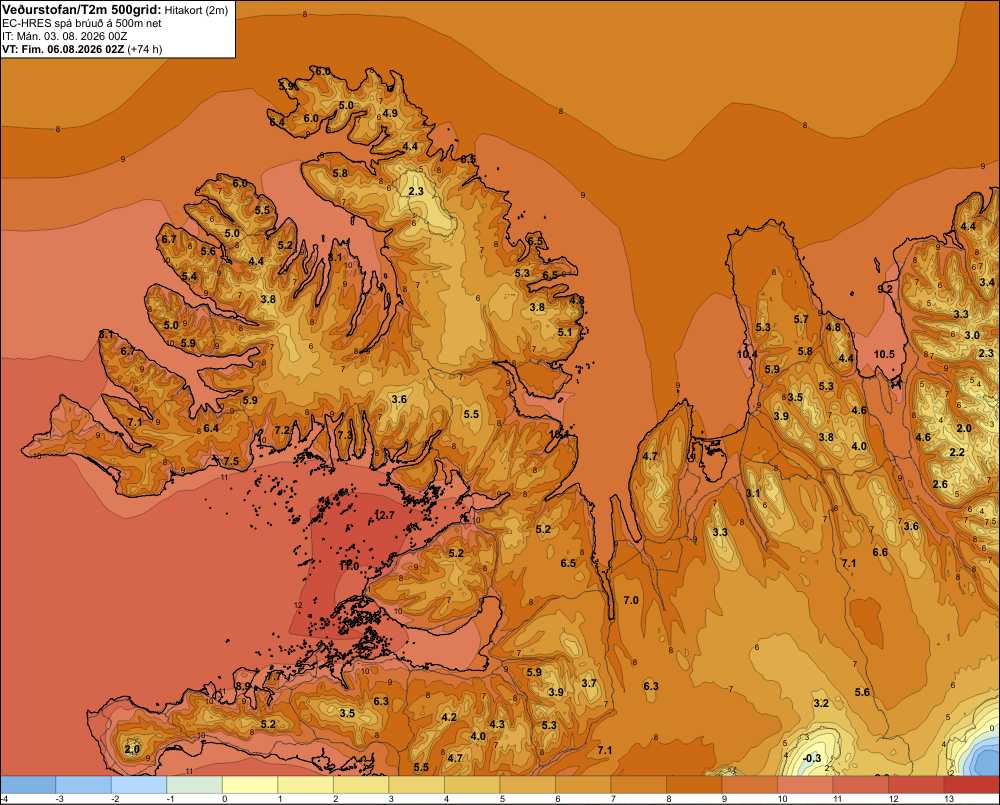This screenshot has width=1000, height=805.
Task: Click the 3.4 temperature value
Action: (x=987, y=282)
